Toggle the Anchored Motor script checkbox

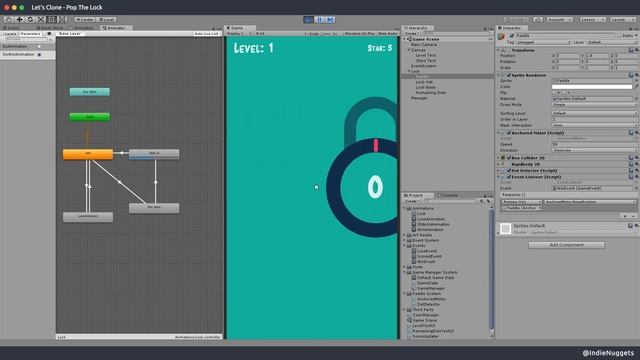[509, 133]
